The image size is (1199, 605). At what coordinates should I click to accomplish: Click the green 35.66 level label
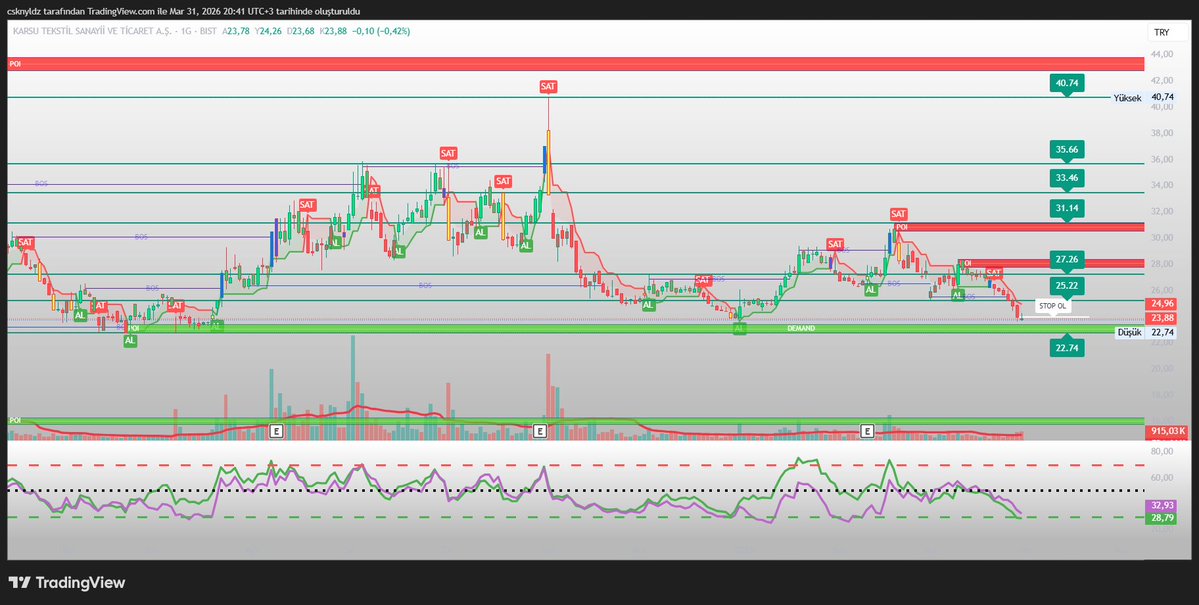point(1067,149)
